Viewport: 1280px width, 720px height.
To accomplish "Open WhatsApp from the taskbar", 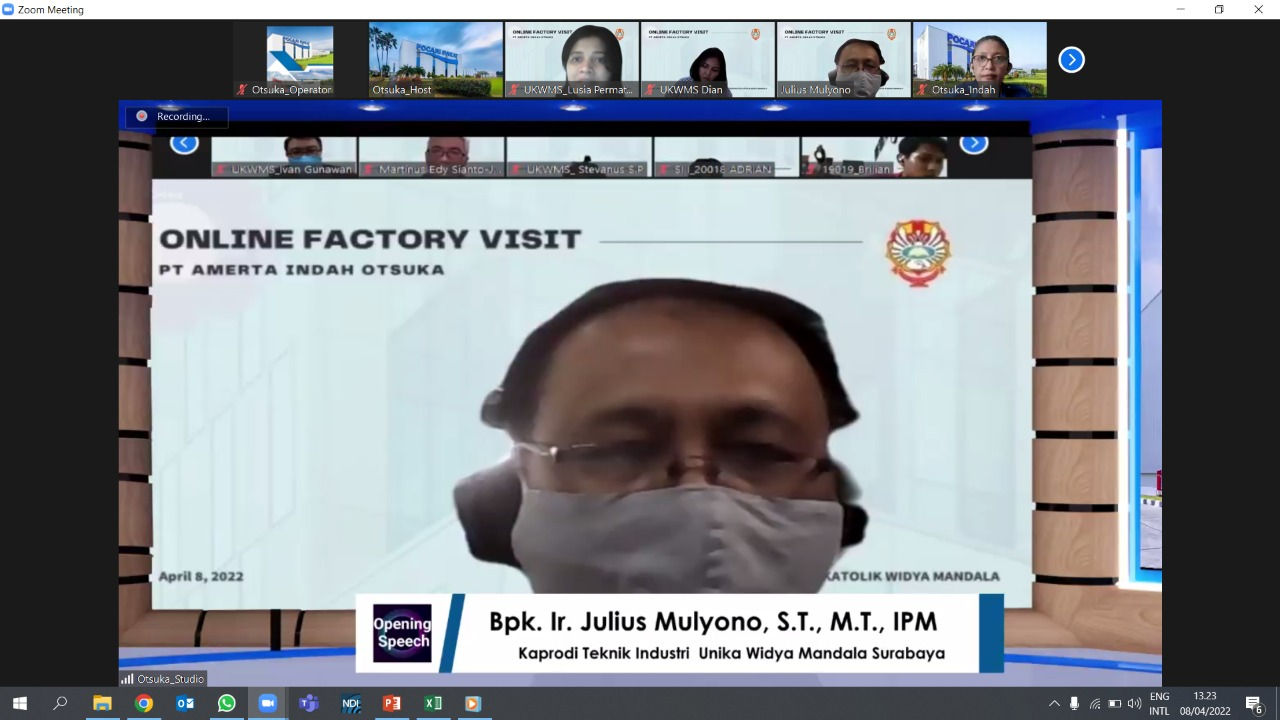I will pos(226,703).
